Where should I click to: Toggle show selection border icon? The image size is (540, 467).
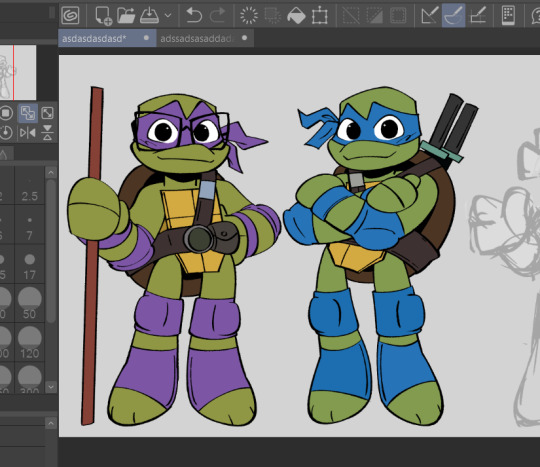click(398, 15)
